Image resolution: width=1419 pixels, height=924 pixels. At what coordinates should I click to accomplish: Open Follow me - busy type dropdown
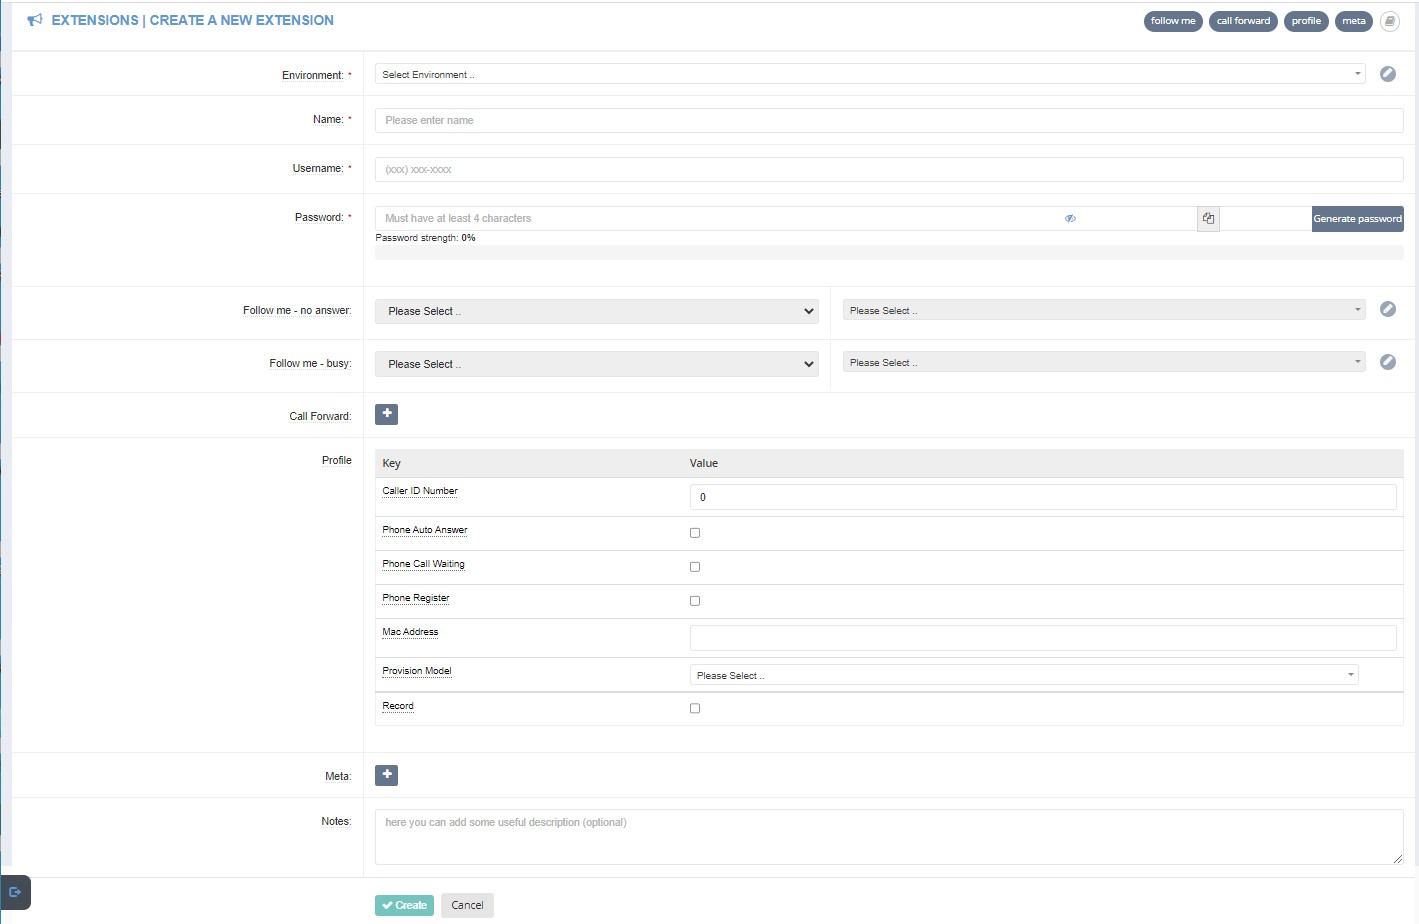[597, 364]
